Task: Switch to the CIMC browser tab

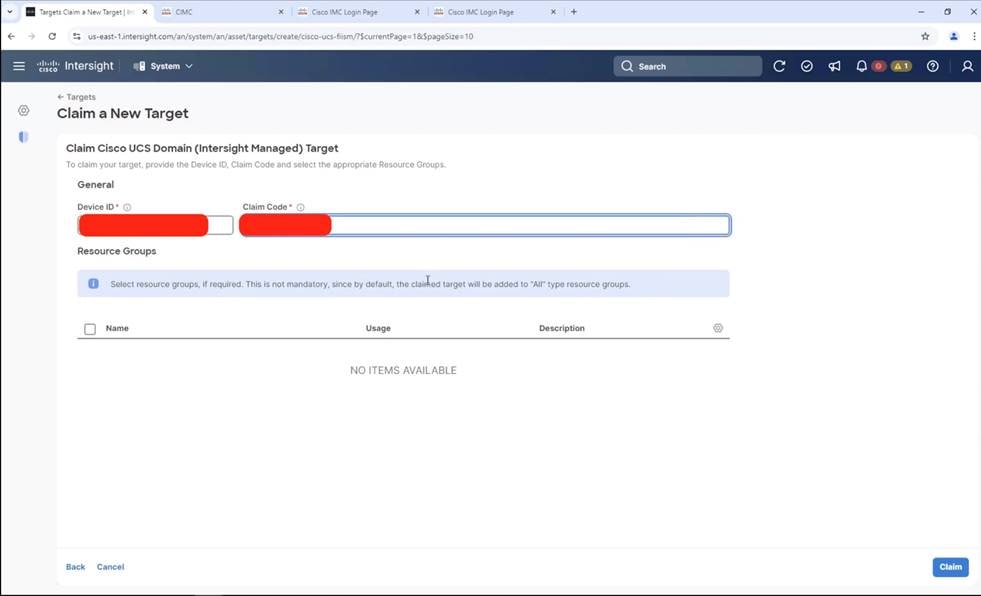Action: click(x=184, y=12)
